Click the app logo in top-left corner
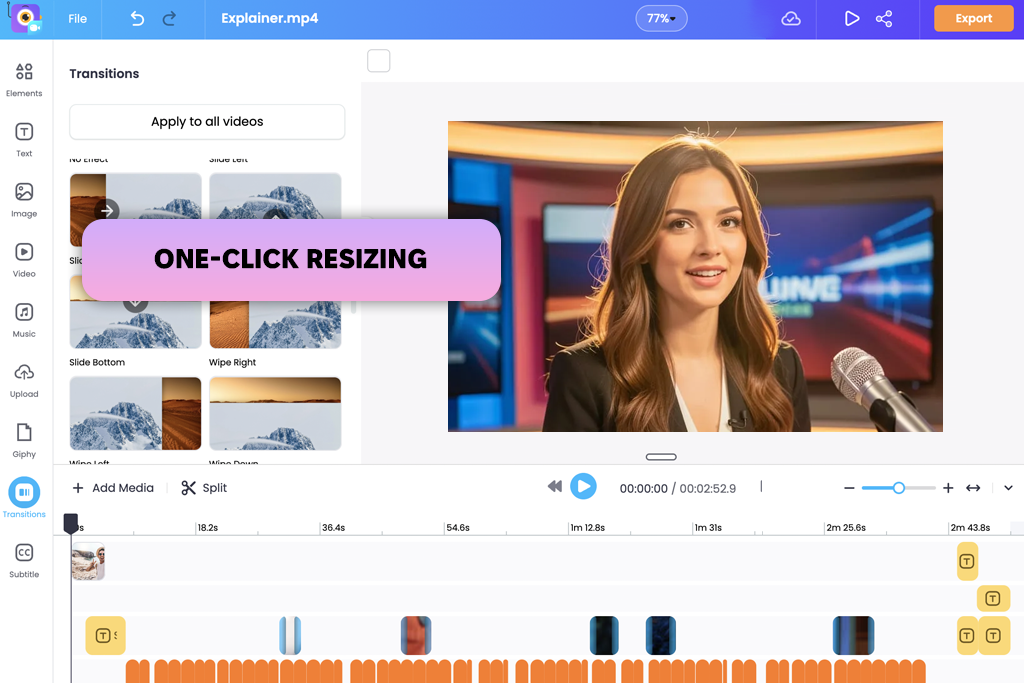This screenshot has width=1024, height=683. (25, 18)
